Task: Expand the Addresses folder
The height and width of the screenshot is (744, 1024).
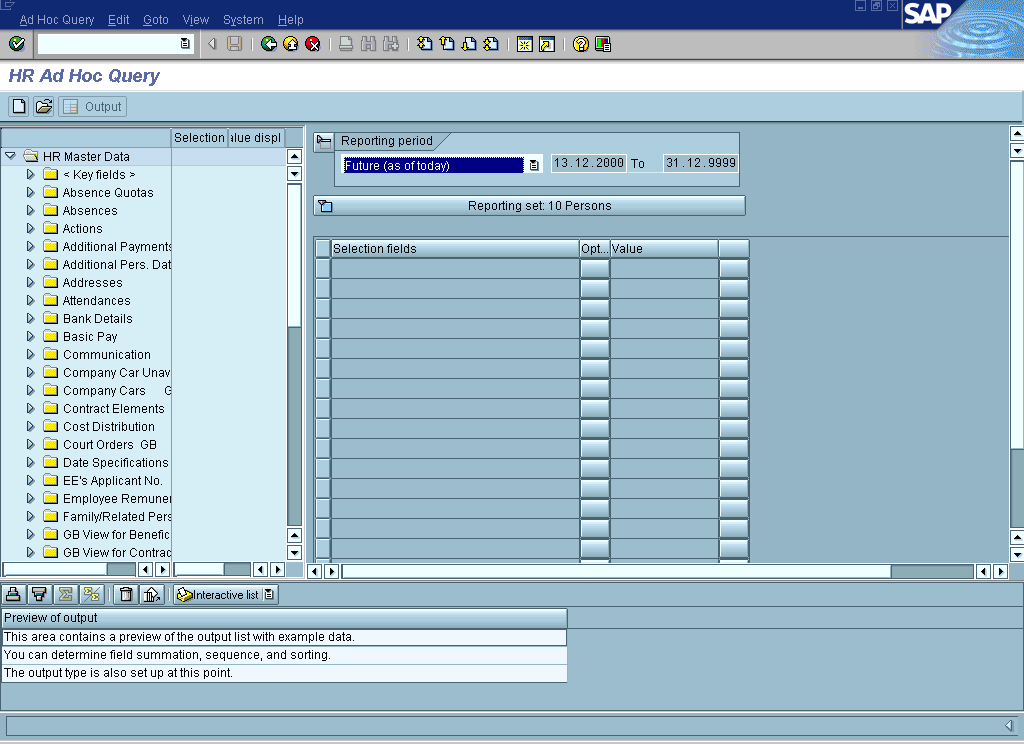Action: point(30,282)
